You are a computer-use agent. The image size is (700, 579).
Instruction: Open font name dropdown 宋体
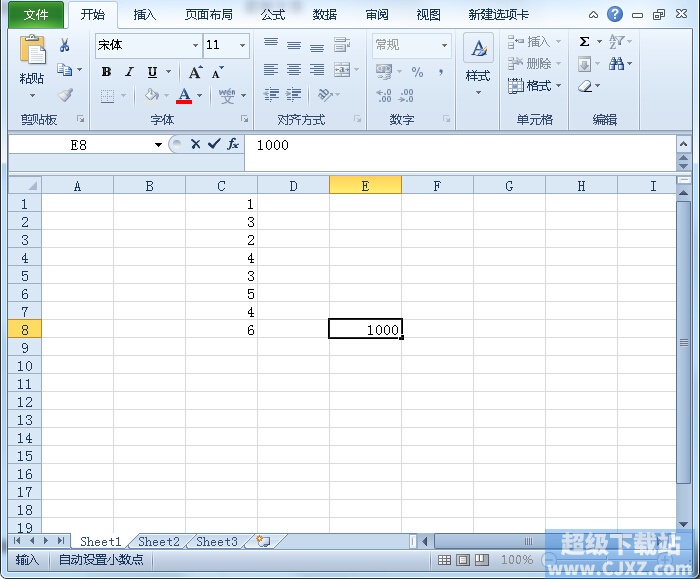pyautogui.click(x=195, y=46)
